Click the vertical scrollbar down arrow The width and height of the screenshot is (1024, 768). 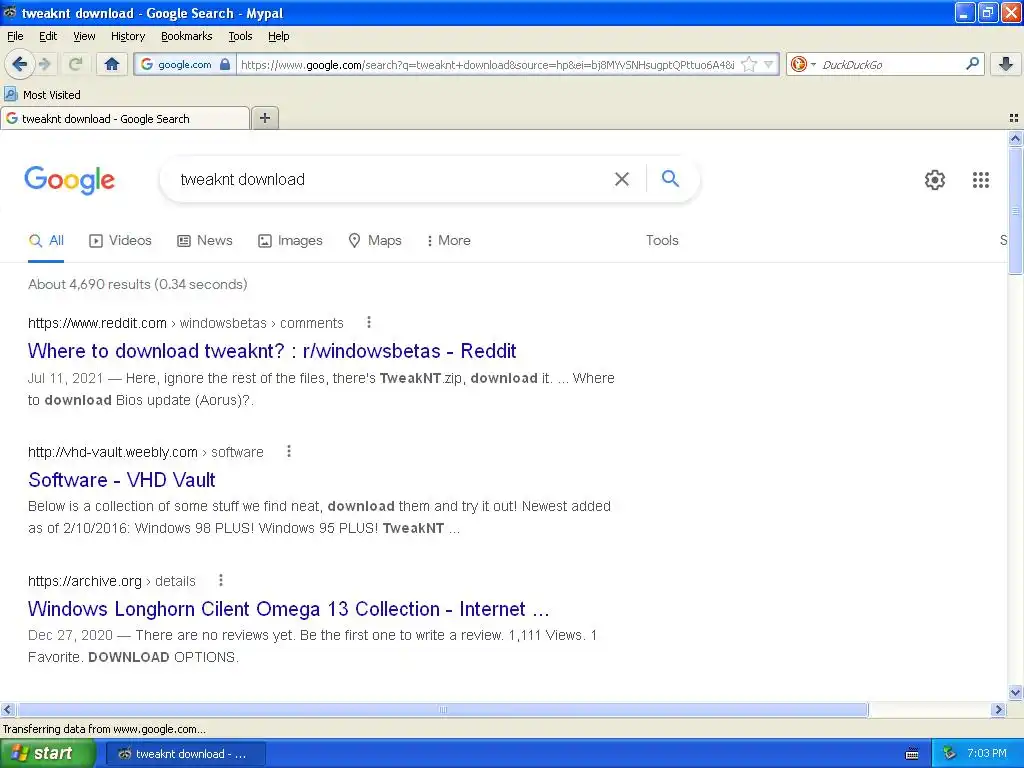1015,693
